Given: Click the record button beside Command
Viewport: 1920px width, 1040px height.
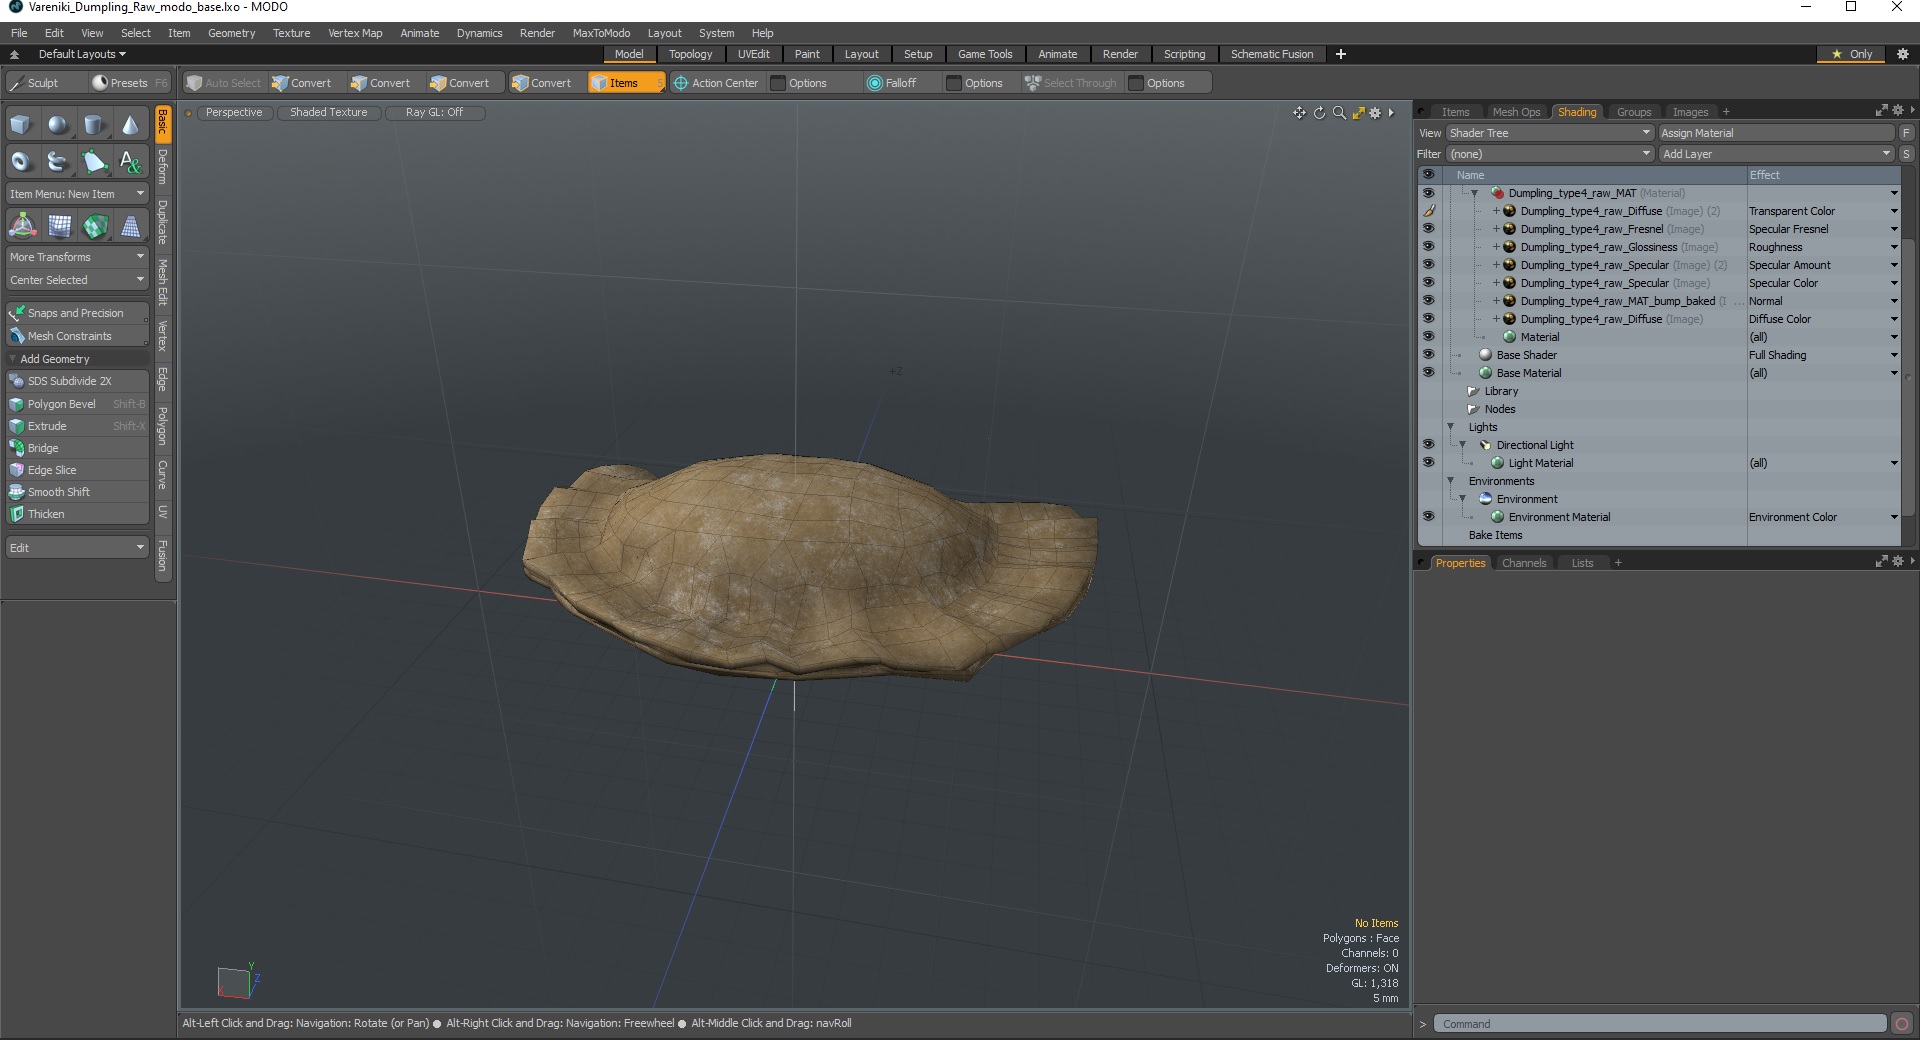Looking at the screenshot, I should pyautogui.click(x=1902, y=1024).
